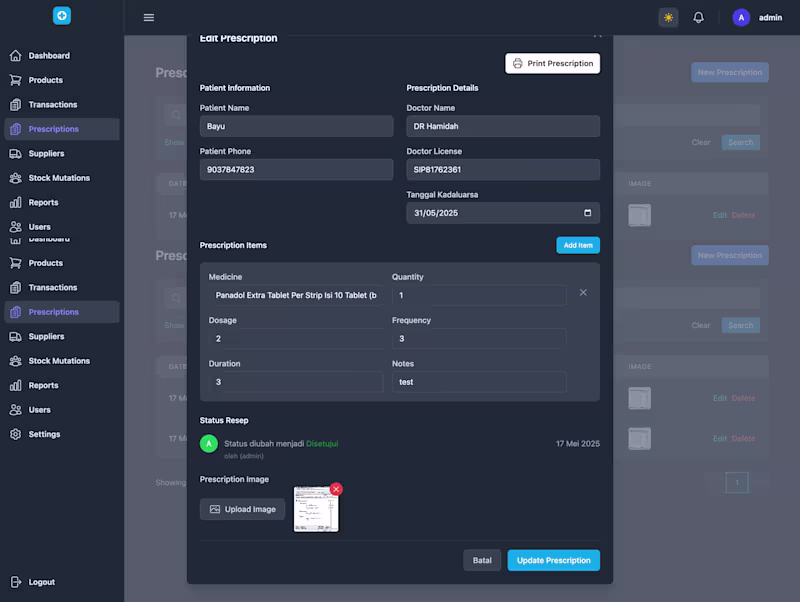Click Logout in the sidebar
This screenshot has width=800, height=602.
[33, 582]
